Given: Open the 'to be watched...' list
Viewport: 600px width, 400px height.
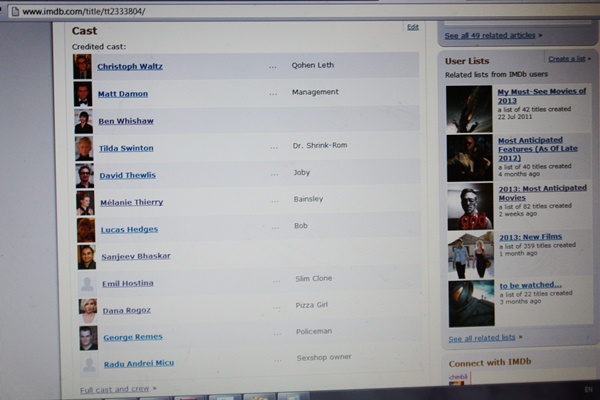Looking at the screenshot, I should tap(529, 285).
